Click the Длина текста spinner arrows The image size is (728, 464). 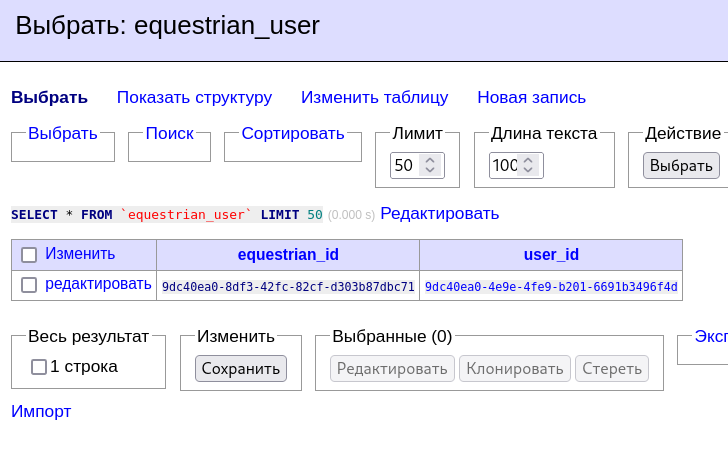[530, 165]
